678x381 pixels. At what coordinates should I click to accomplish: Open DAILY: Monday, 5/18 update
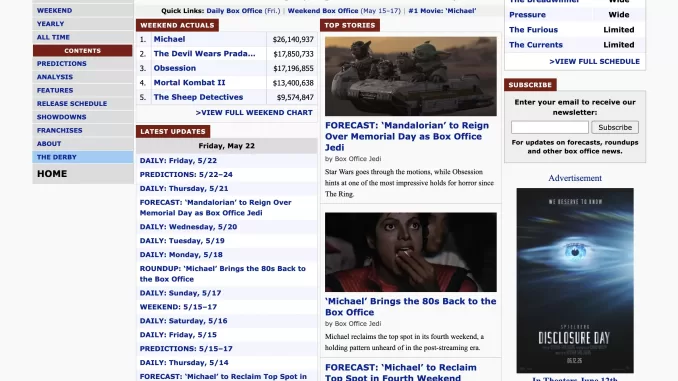[181, 255]
